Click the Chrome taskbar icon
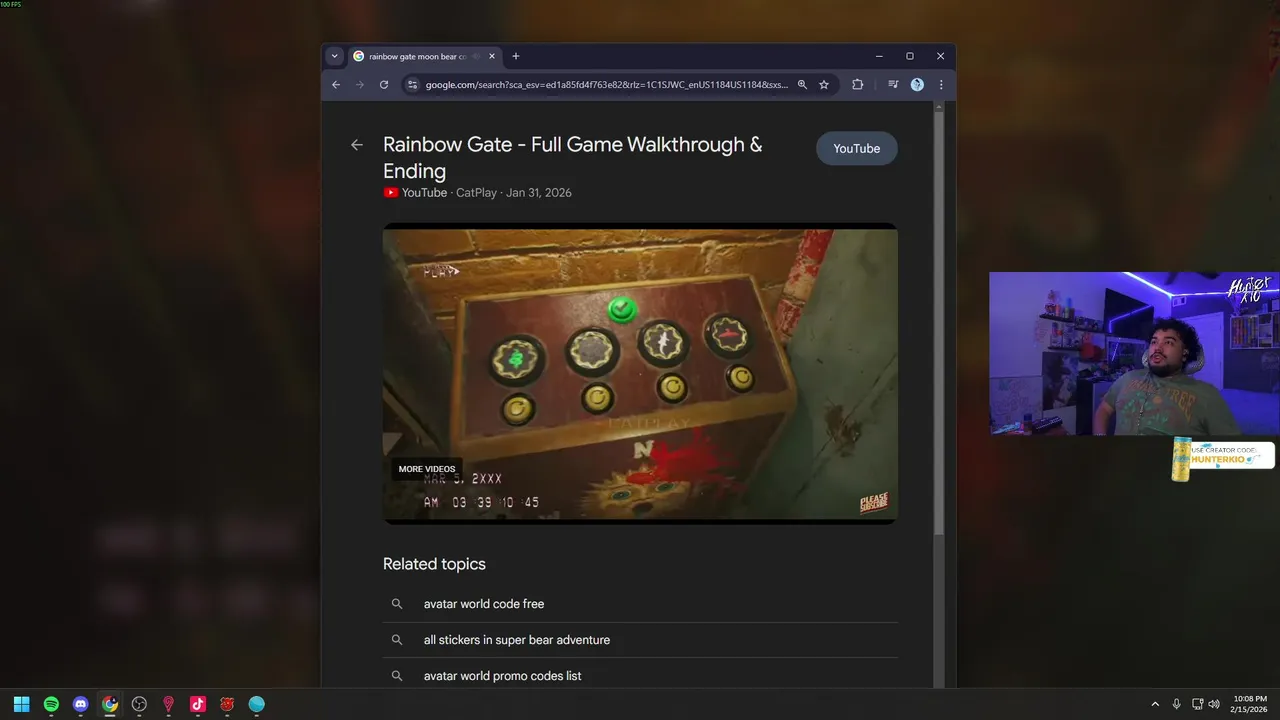1280x720 pixels. pos(110,704)
